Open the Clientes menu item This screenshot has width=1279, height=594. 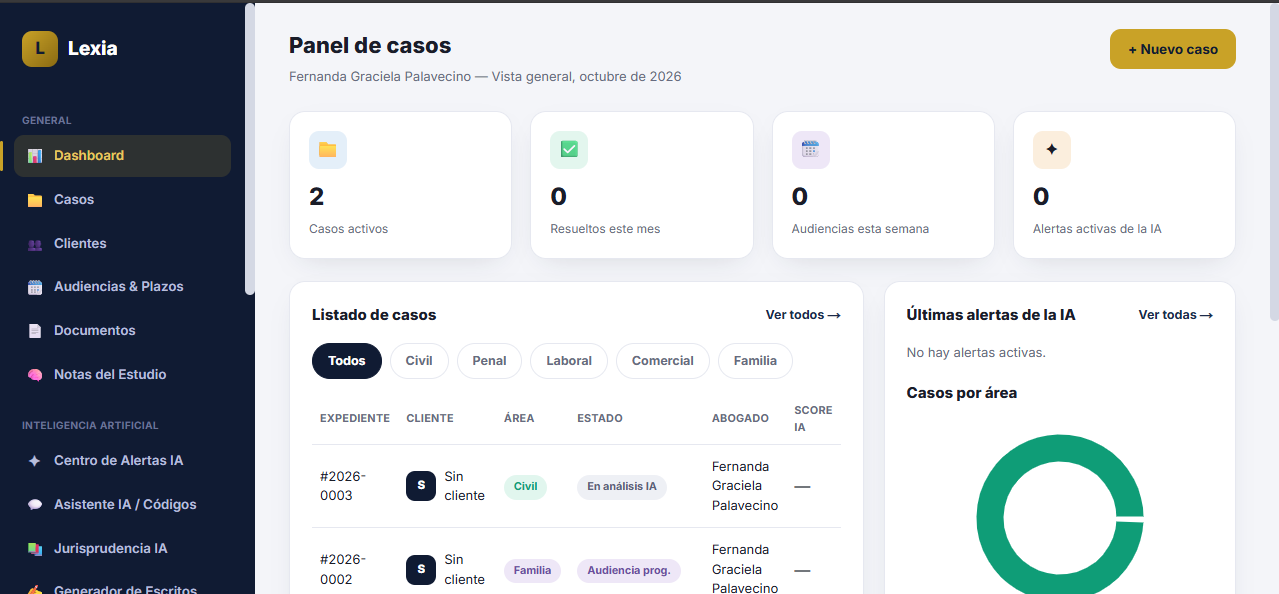(x=122, y=244)
